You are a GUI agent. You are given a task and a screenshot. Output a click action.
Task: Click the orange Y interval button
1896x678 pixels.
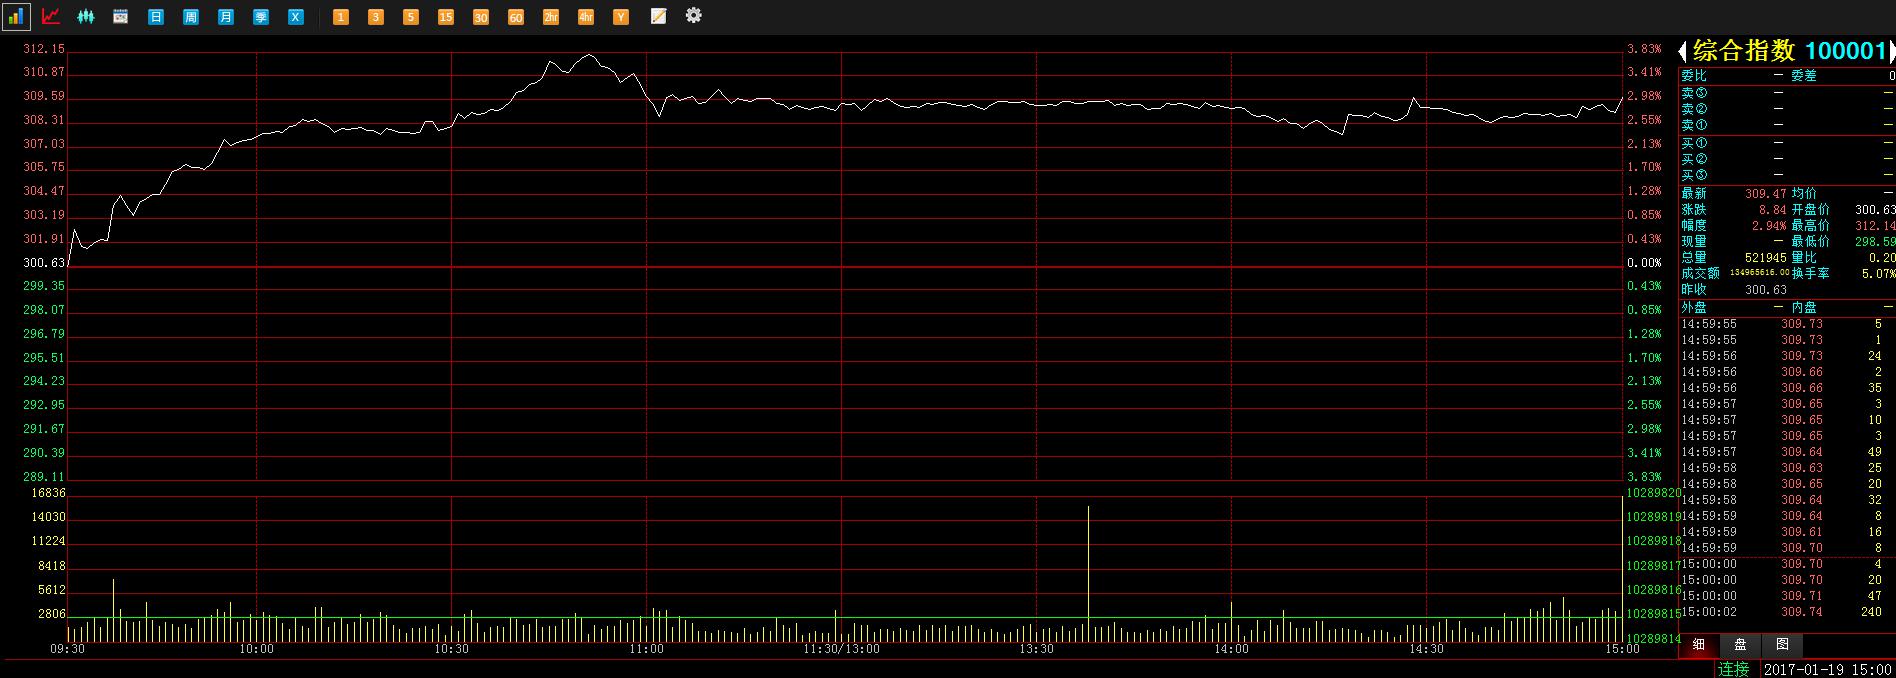[x=621, y=17]
